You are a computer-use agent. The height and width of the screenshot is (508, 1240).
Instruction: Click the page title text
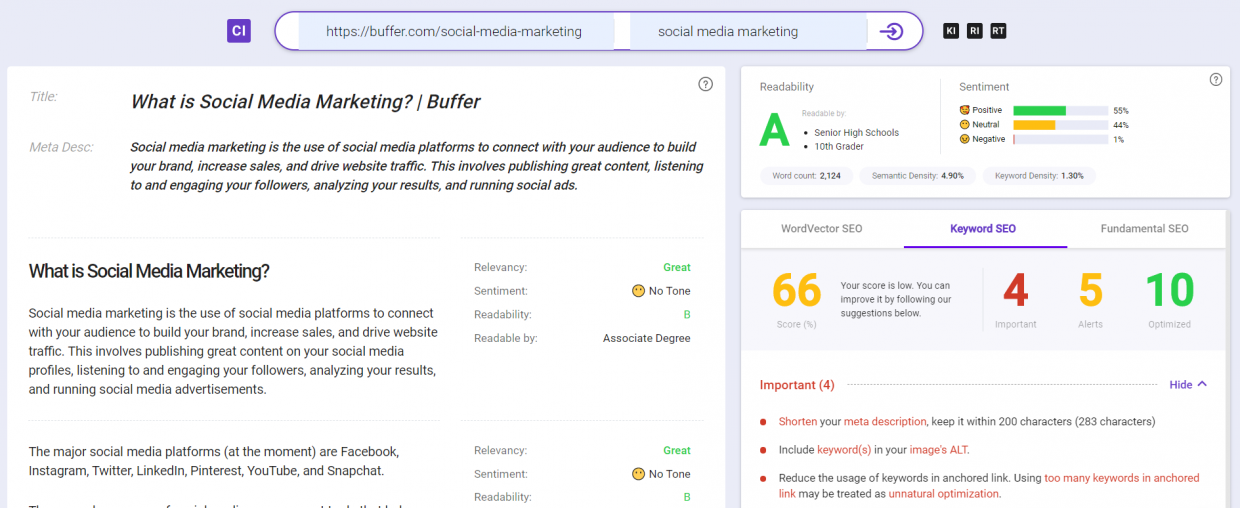[306, 101]
